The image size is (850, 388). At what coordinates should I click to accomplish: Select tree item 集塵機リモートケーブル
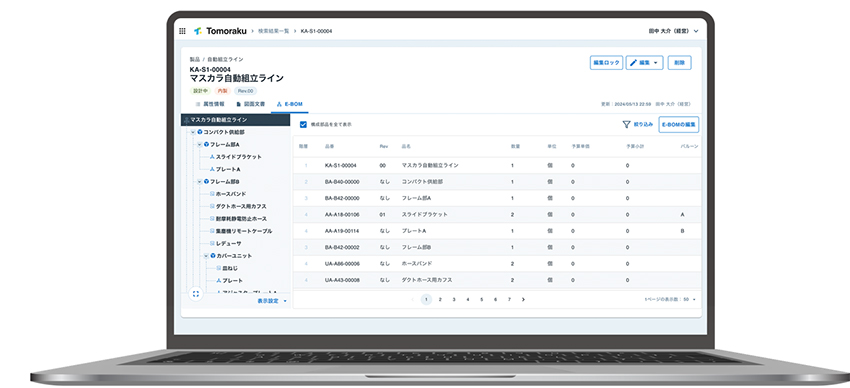coord(244,231)
